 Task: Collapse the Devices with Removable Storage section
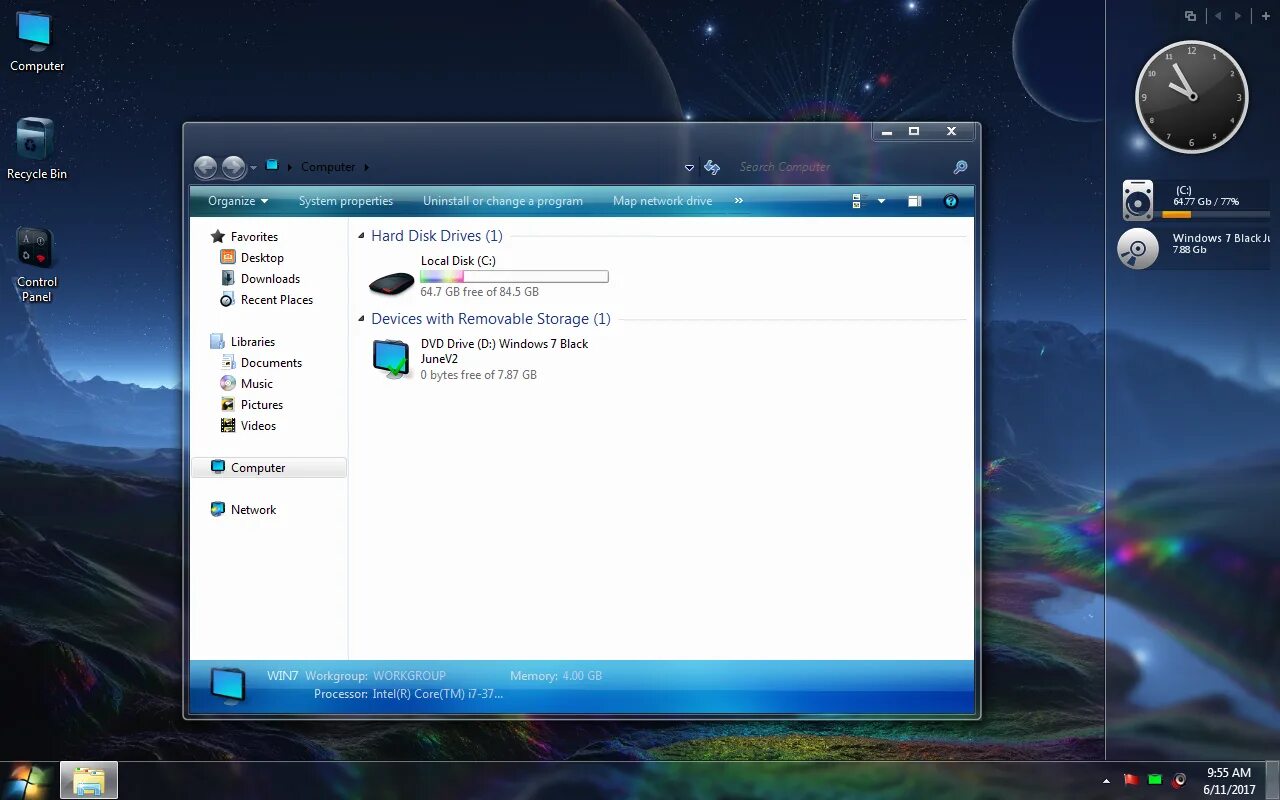(x=360, y=318)
